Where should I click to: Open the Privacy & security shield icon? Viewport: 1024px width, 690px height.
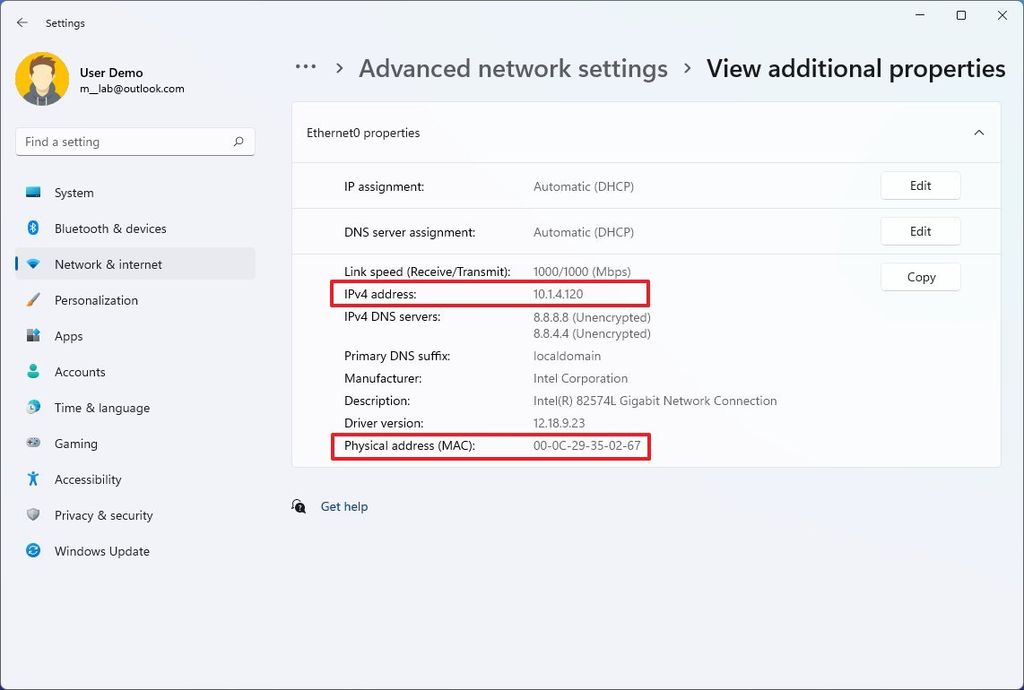coord(33,515)
